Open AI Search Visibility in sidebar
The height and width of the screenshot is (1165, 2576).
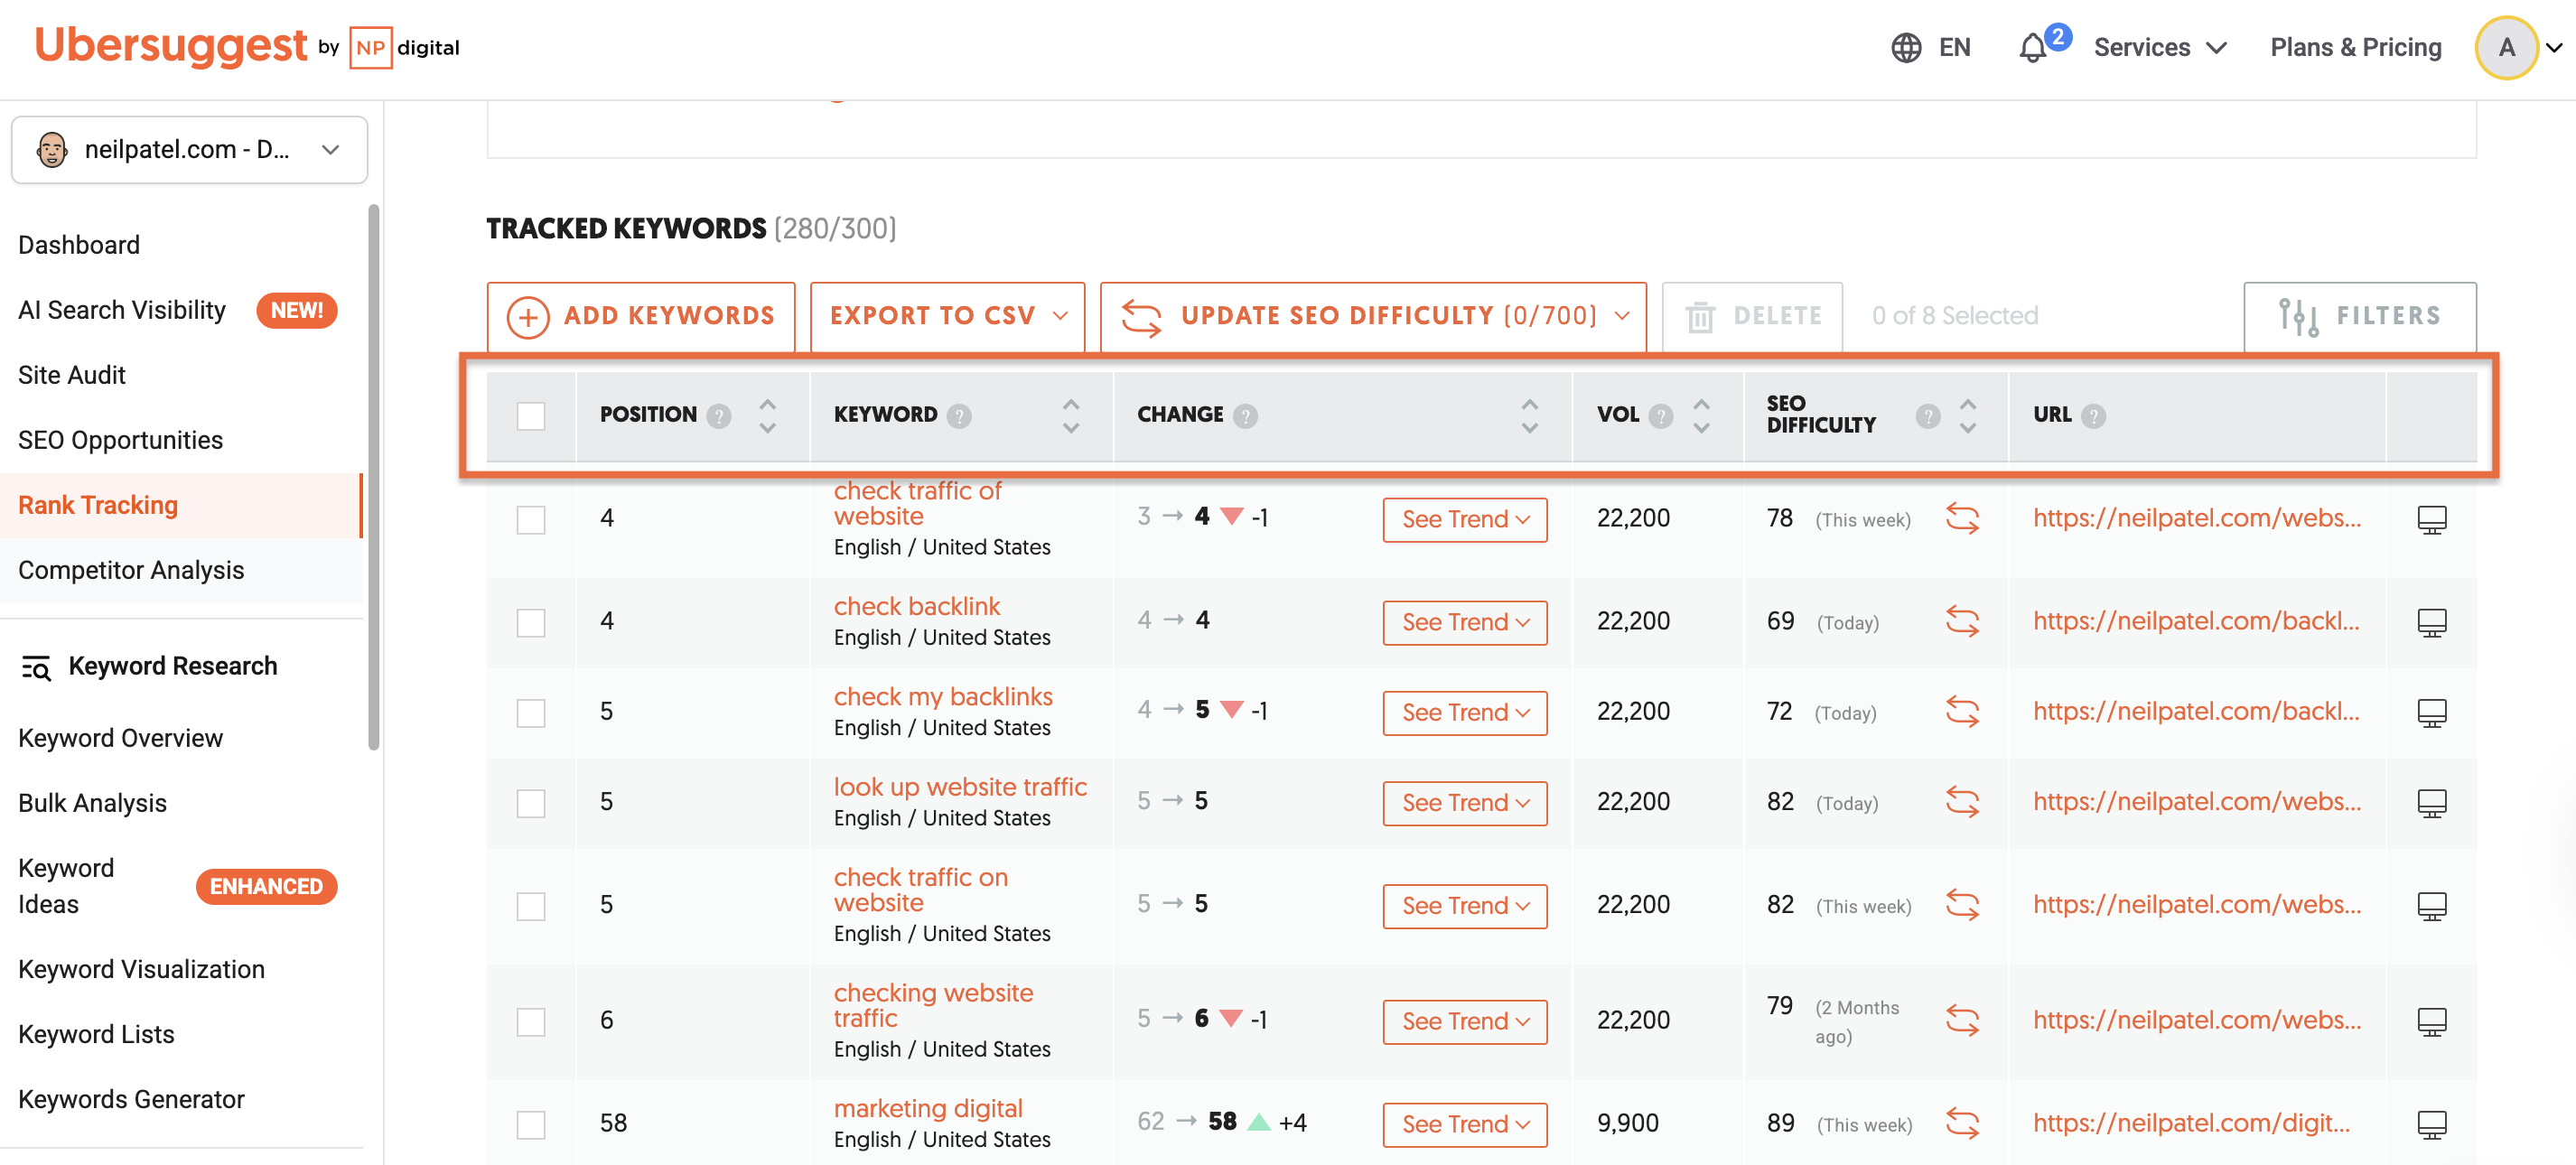[122, 309]
